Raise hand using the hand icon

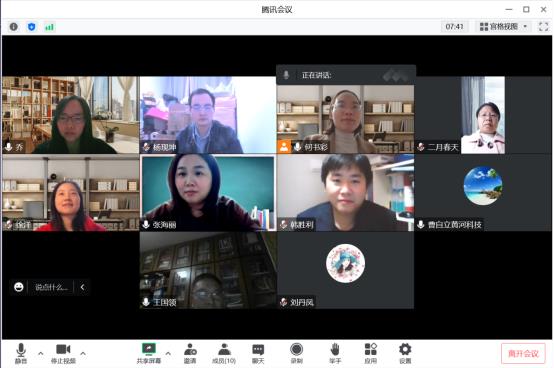(335, 353)
